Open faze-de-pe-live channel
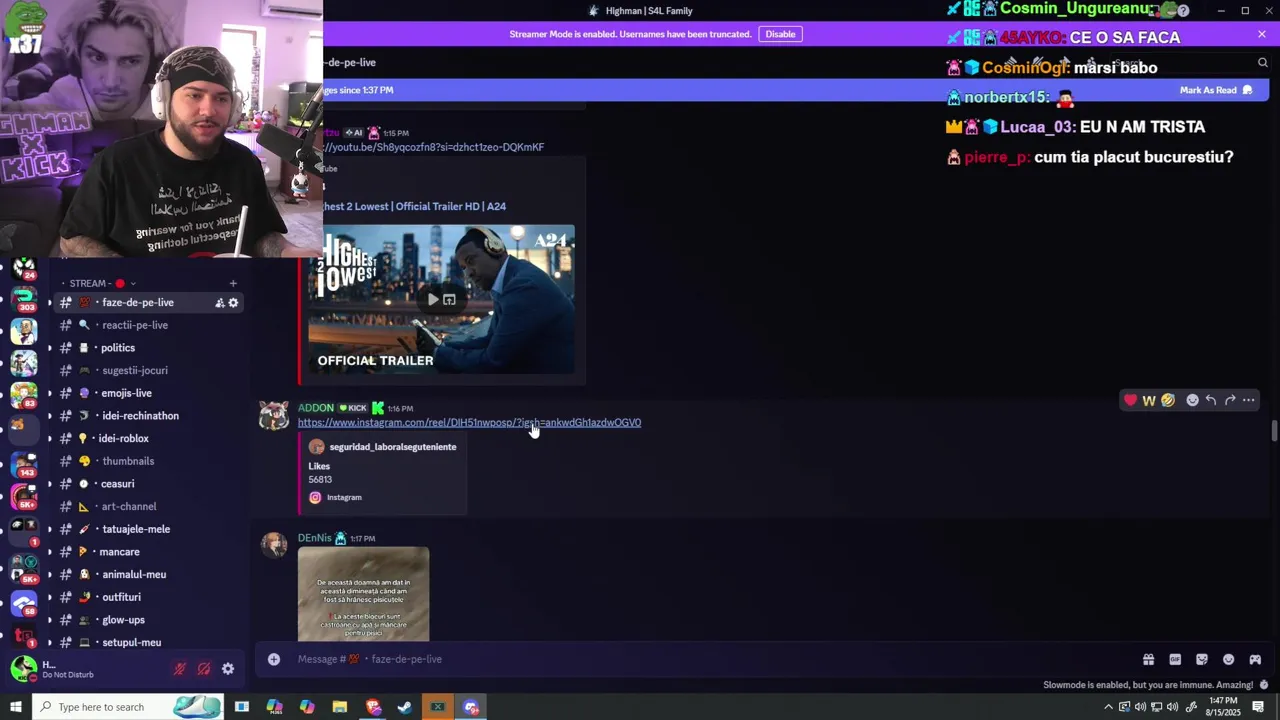 click(148, 303)
